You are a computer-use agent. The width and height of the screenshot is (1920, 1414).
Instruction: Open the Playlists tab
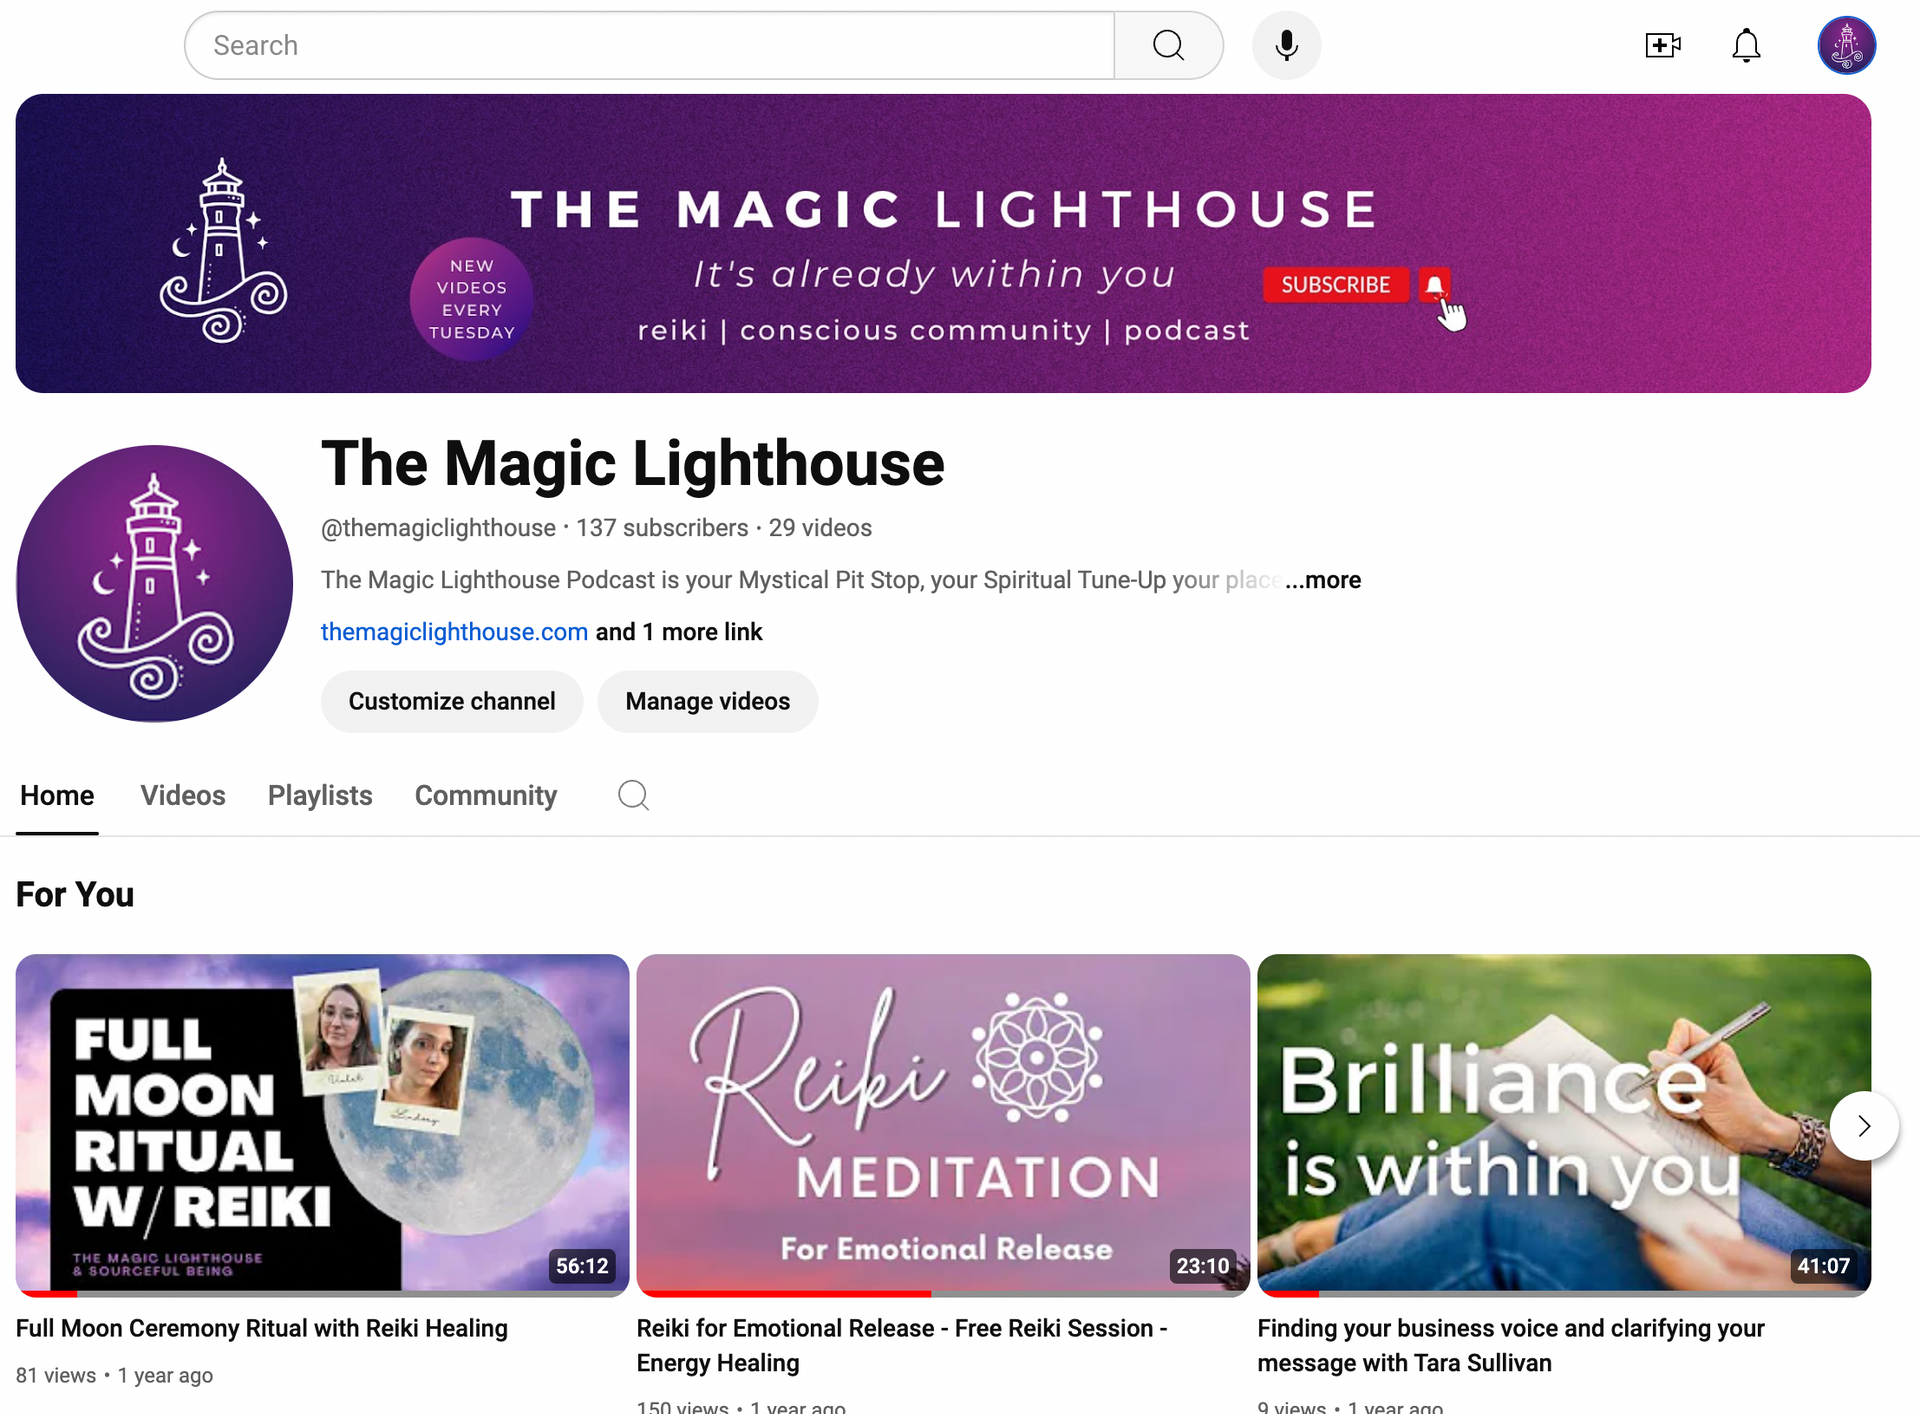320,796
